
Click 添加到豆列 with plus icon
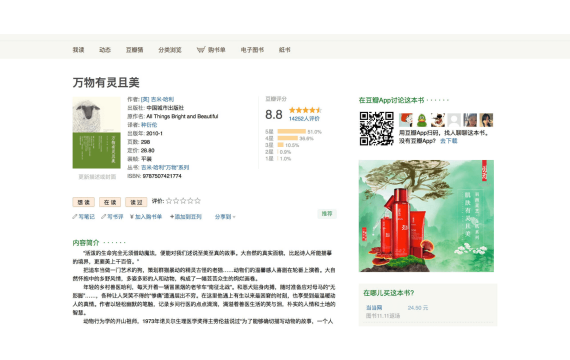tap(186, 217)
